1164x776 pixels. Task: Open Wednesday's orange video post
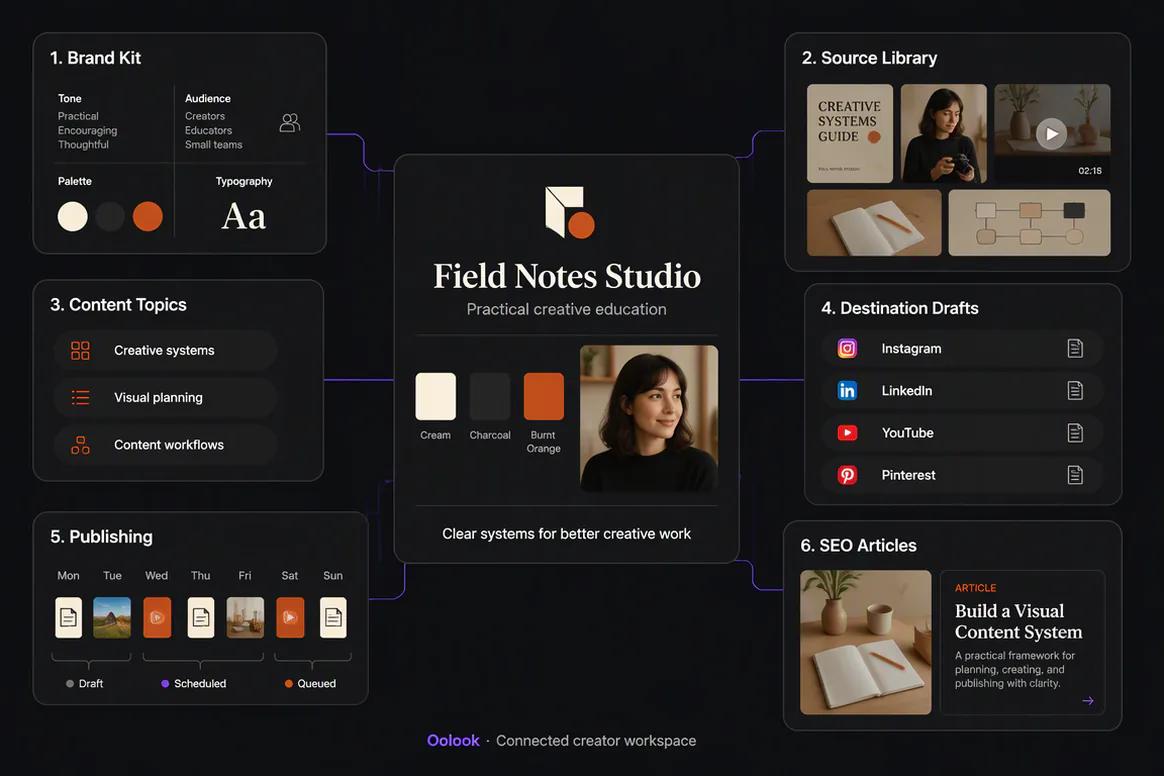[157, 617]
